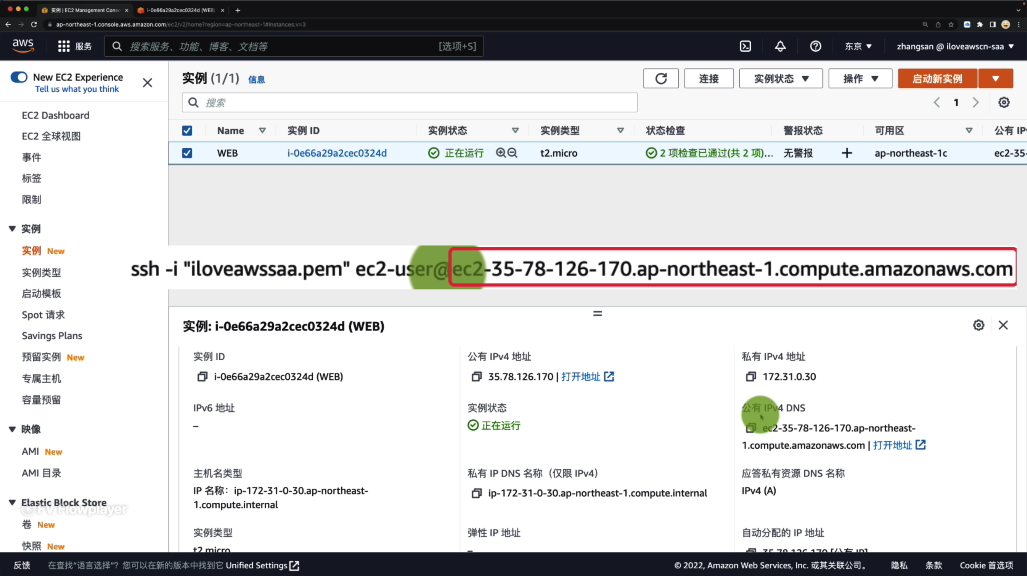This screenshot has height=576, width=1027.
Task: Switch to second browser tab
Action: pyautogui.click(x=180, y=10)
